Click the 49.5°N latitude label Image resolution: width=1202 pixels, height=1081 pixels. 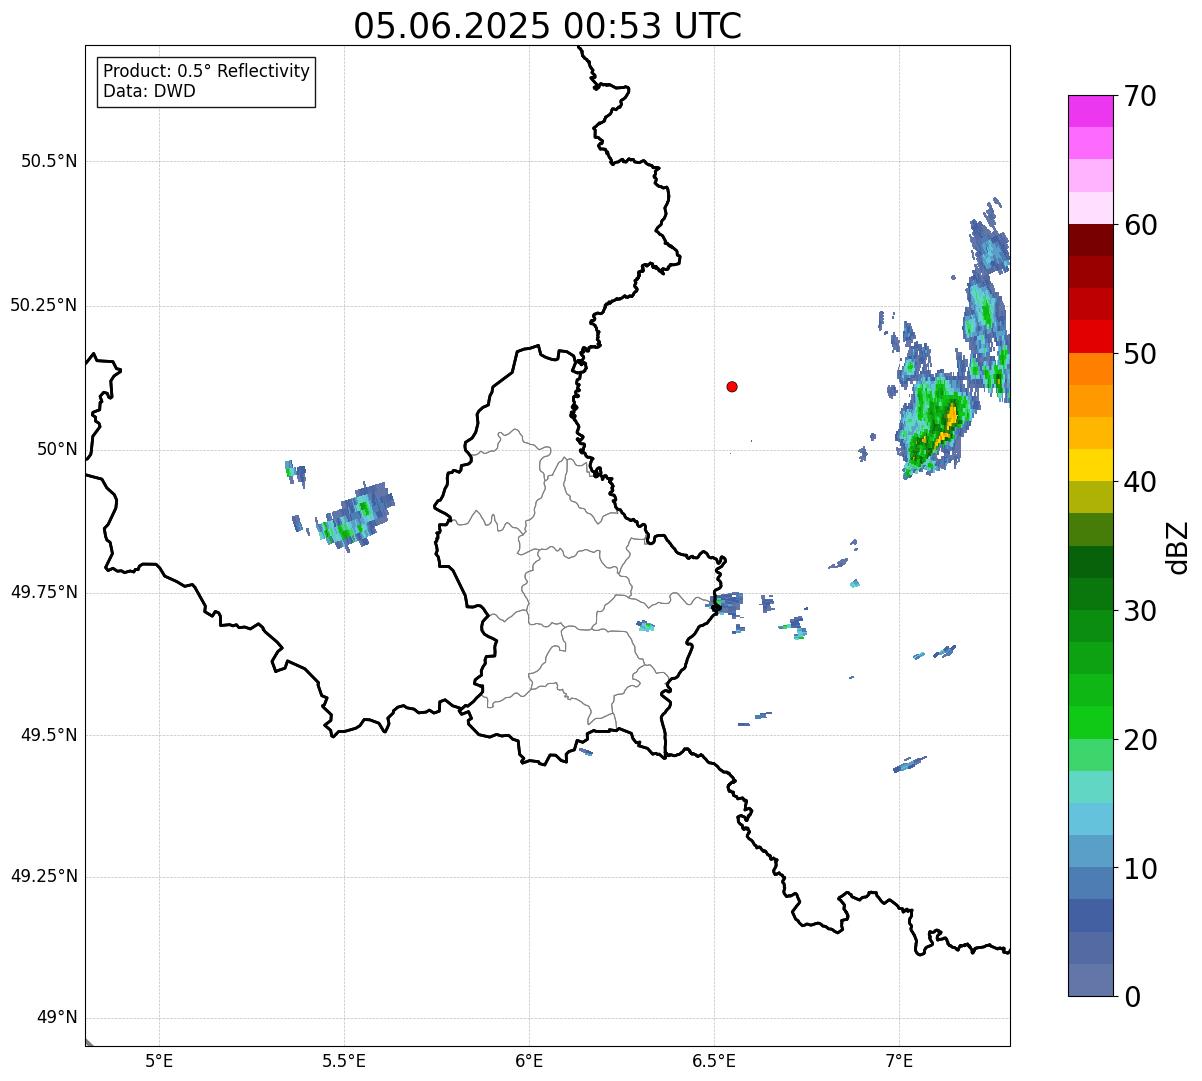49,735
